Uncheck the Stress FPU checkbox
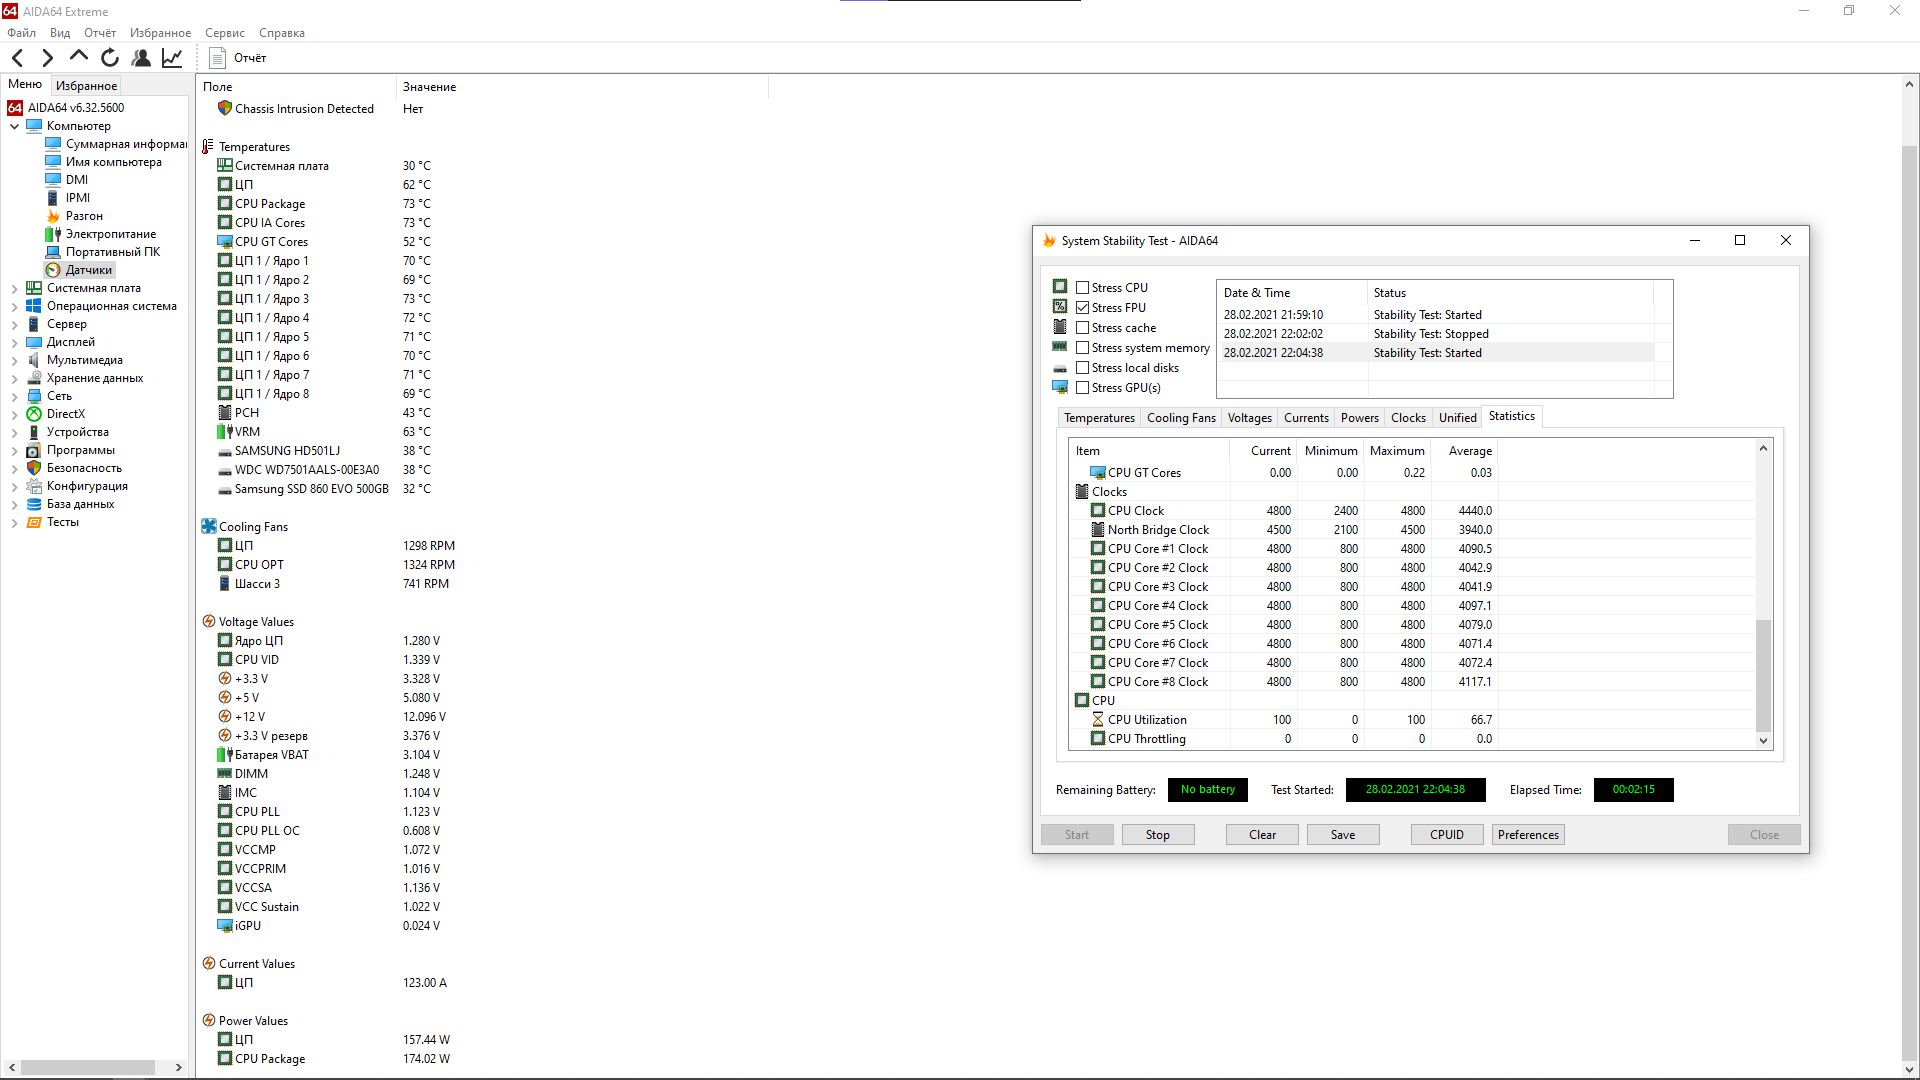Screen dimensions: 1920x1080 click(x=1082, y=308)
